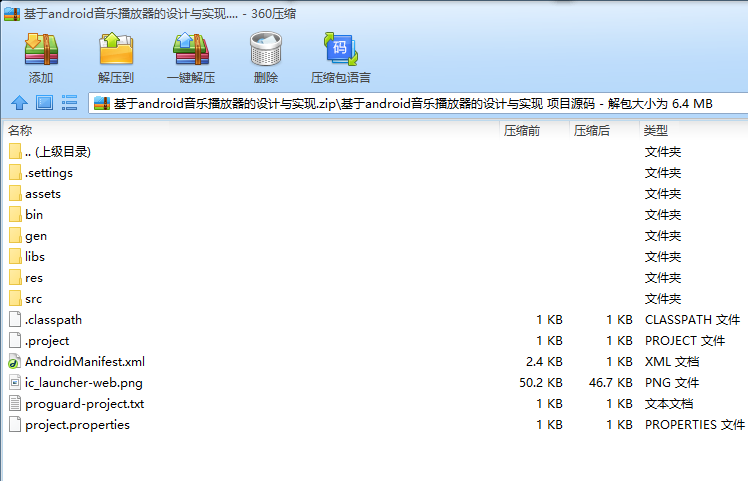Click the proguard-project.txt text file icon
Image resolution: width=748 pixels, height=481 pixels.
click(15, 403)
